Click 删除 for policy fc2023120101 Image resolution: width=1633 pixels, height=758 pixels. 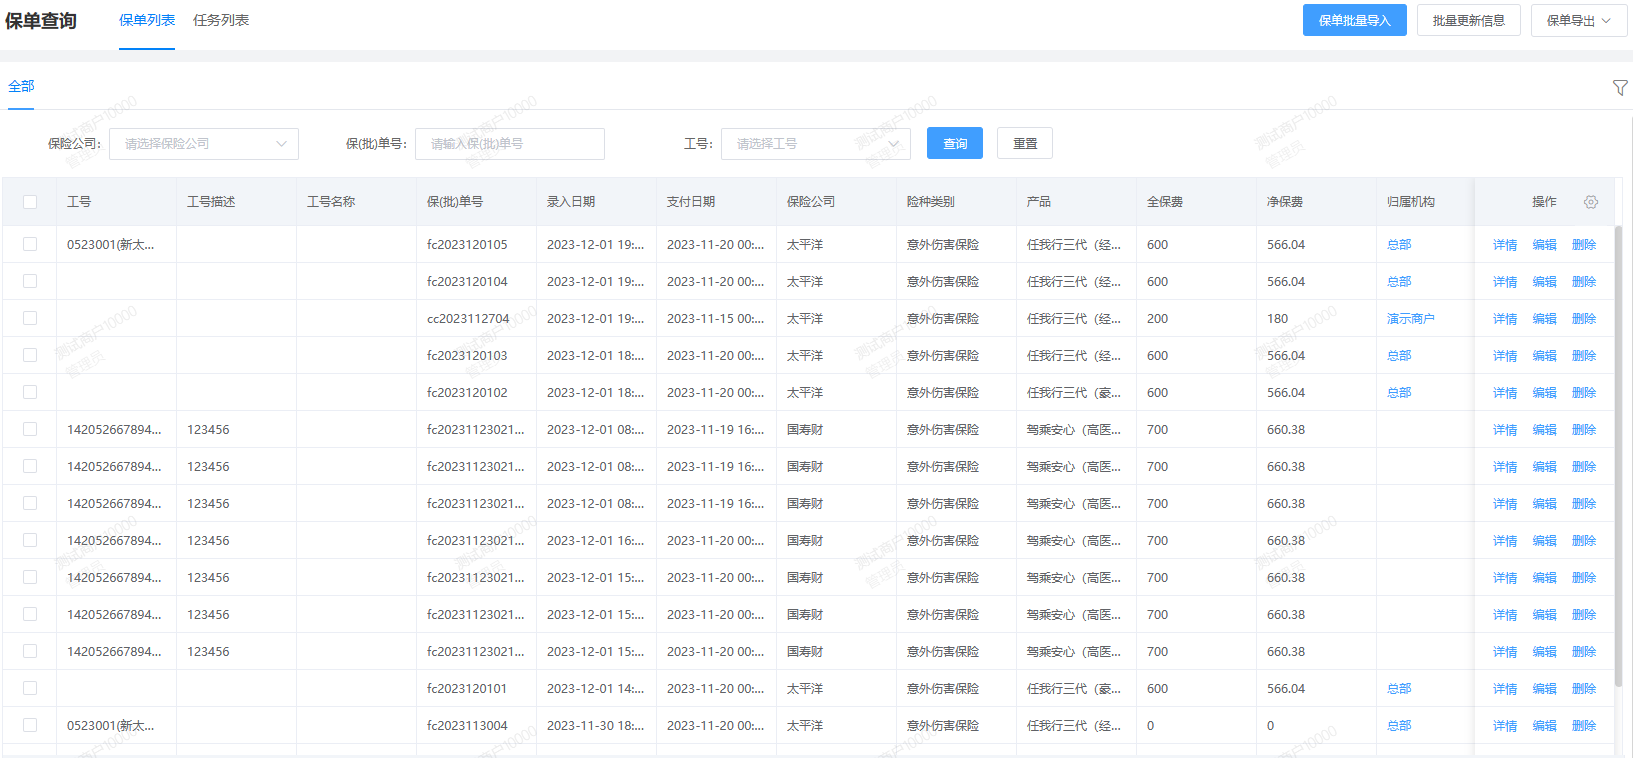coord(1584,689)
